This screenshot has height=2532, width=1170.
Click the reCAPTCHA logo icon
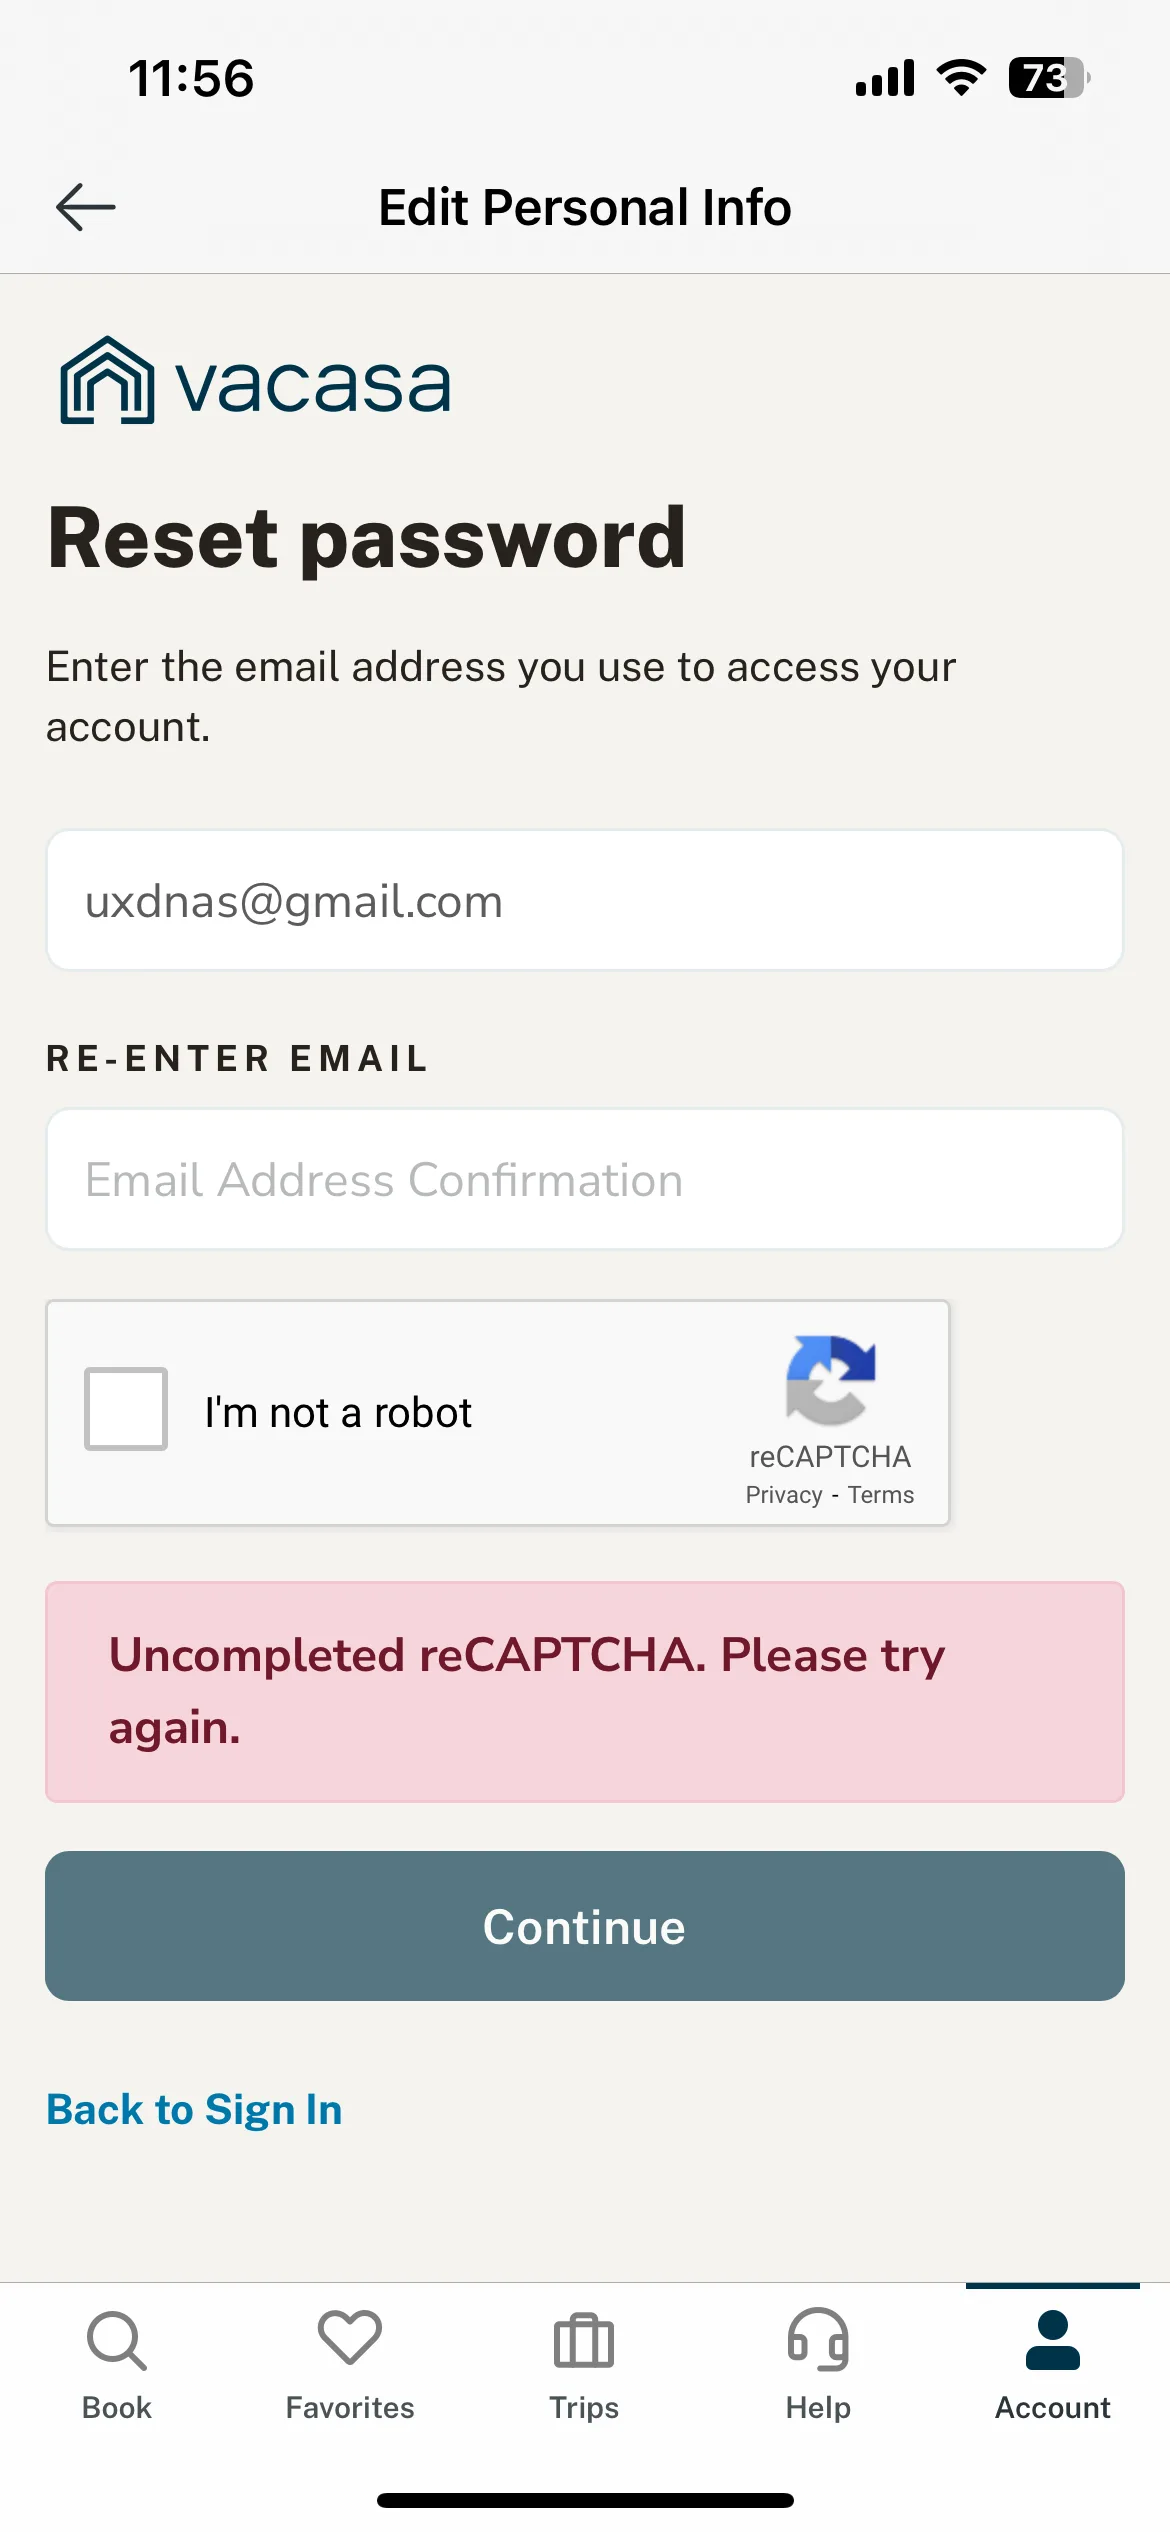[830, 1380]
